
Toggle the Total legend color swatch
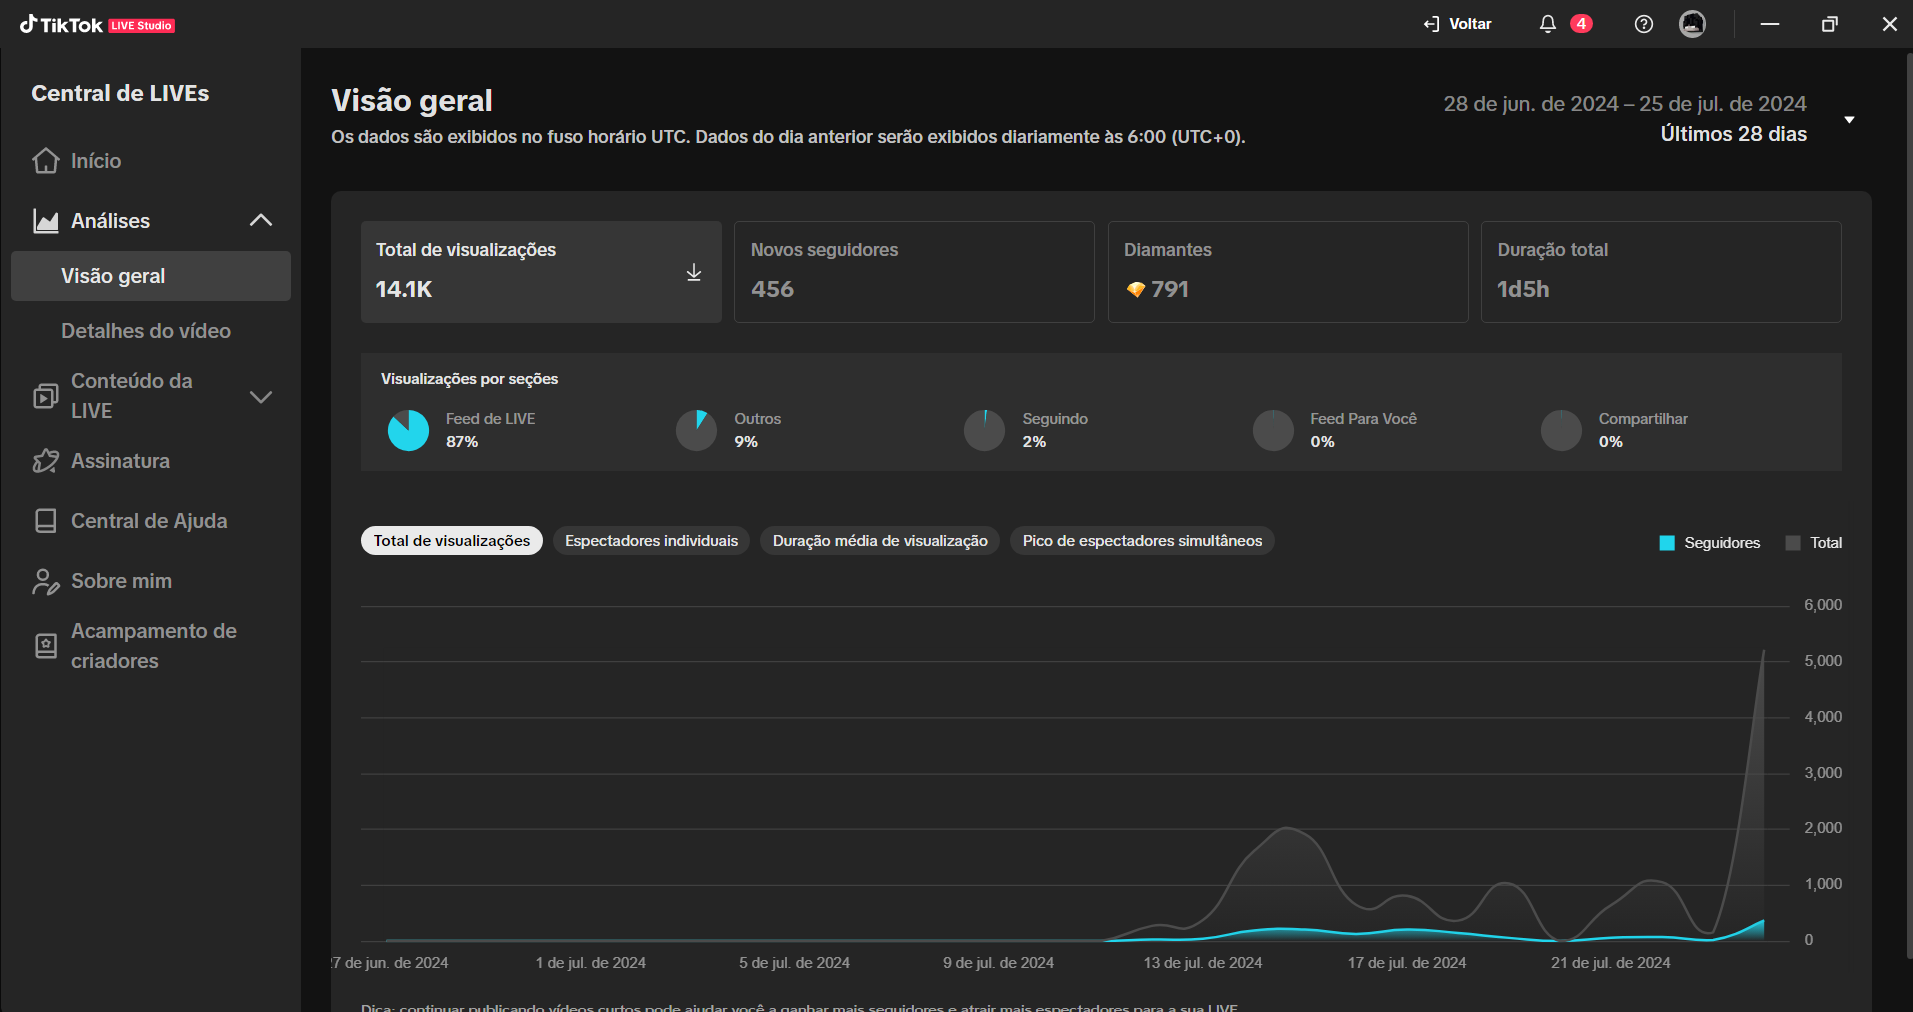click(x=1793, y=543)
